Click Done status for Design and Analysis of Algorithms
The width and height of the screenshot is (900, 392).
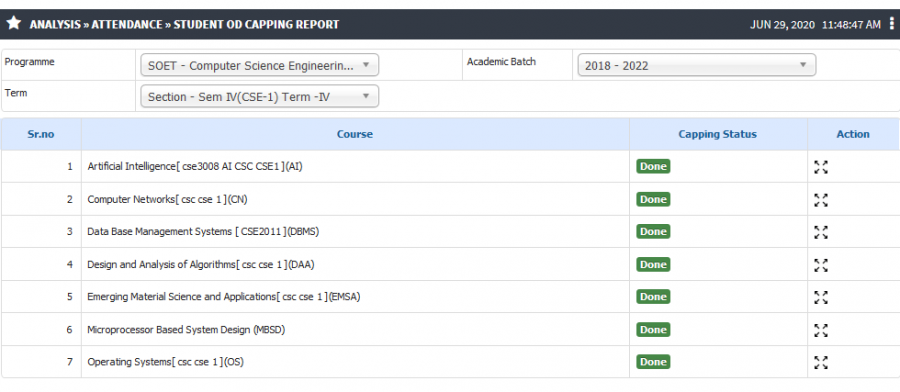pyautogui.click(x=653, y=264)
